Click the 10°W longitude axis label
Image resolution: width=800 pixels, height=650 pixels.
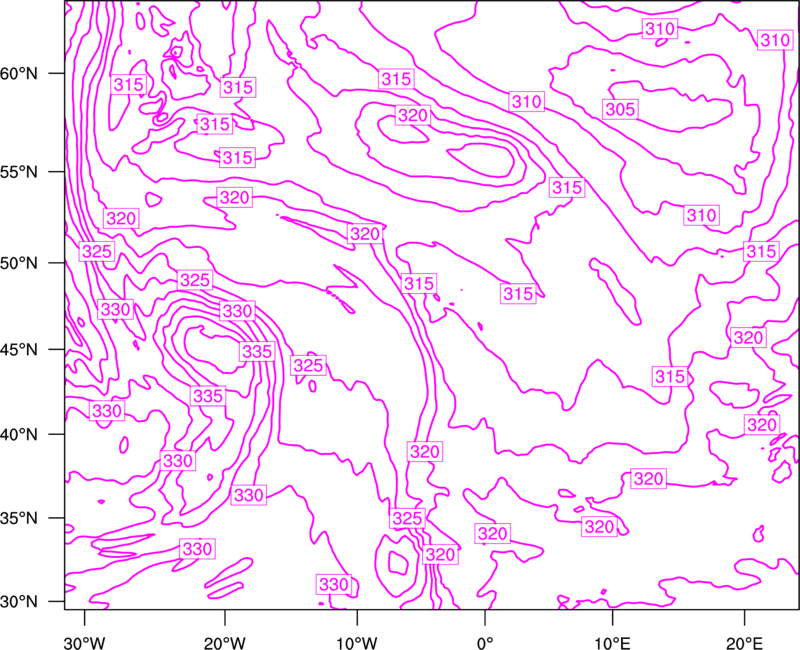coord(357,642)
